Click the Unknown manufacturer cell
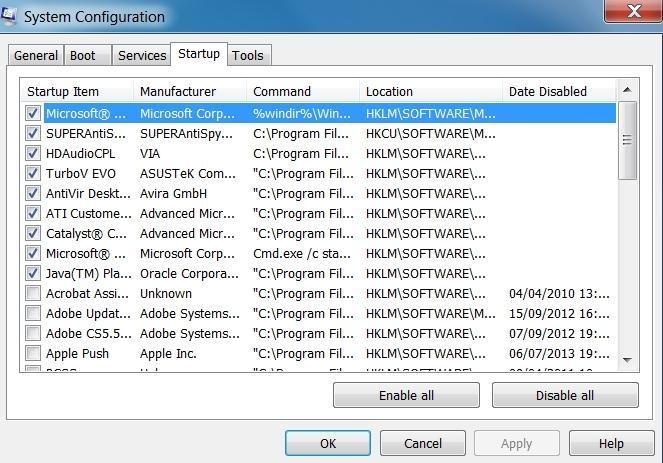 click(166, 293)
